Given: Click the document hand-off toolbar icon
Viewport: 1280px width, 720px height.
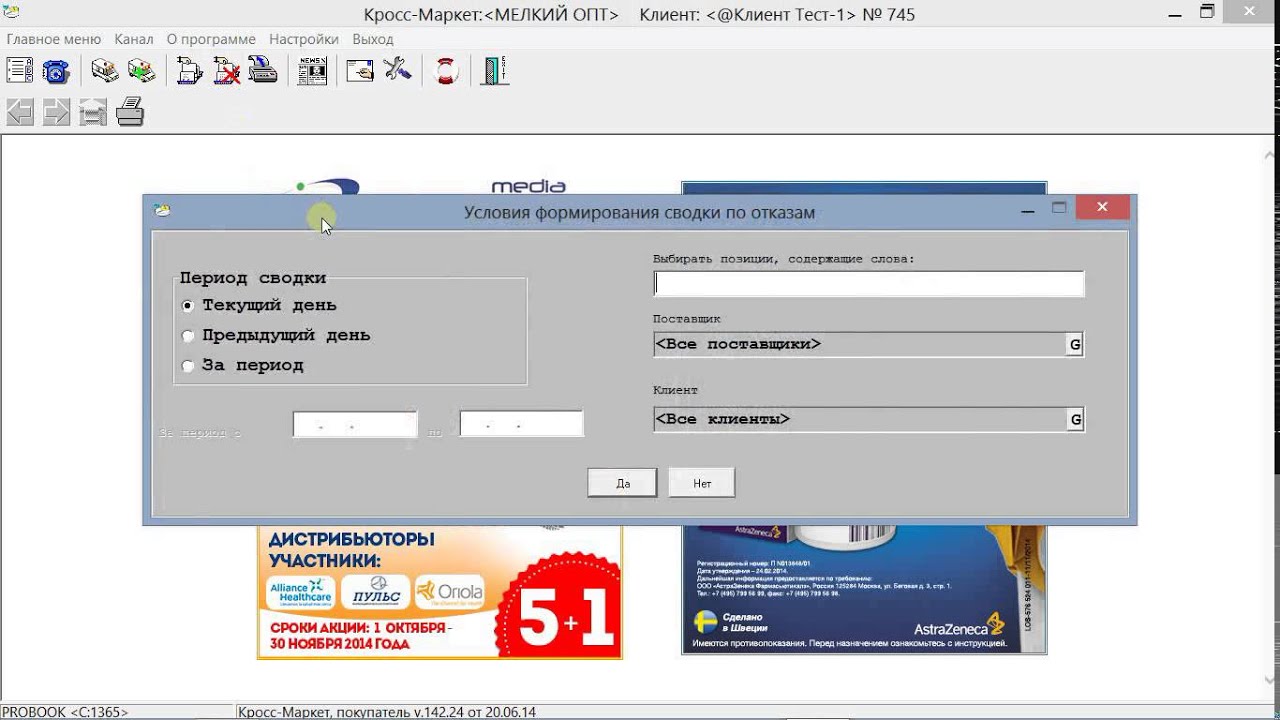Looking at the screenshot, I should pos(190,71).
